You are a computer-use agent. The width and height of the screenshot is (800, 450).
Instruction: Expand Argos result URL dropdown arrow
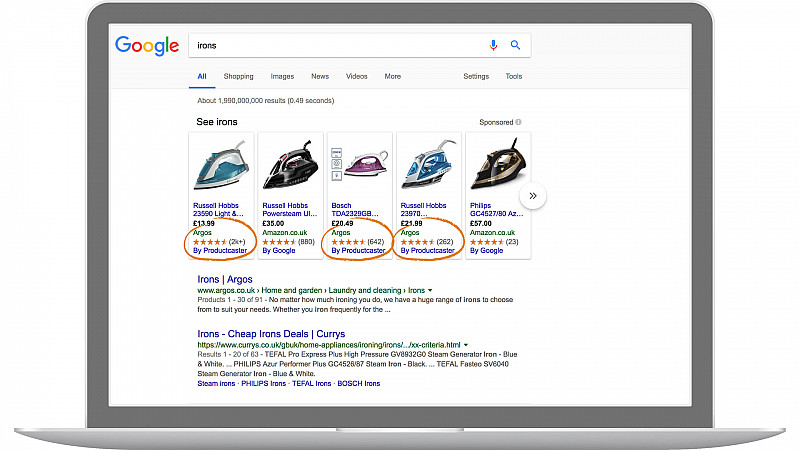430,290
